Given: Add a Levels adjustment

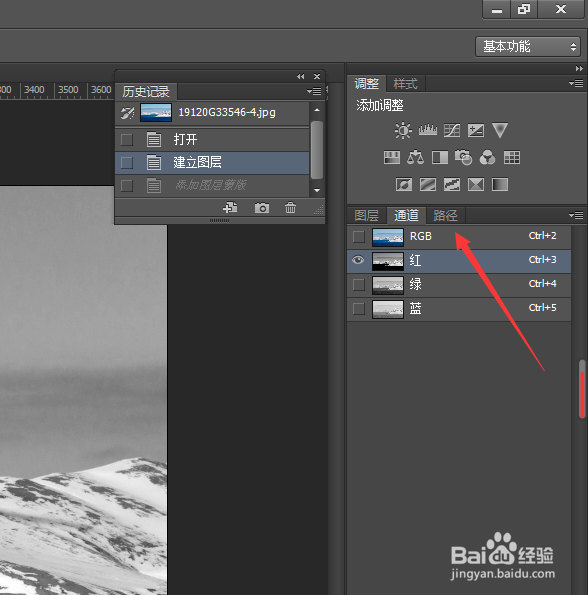Looking at the screenshot, I should [428, 131].
